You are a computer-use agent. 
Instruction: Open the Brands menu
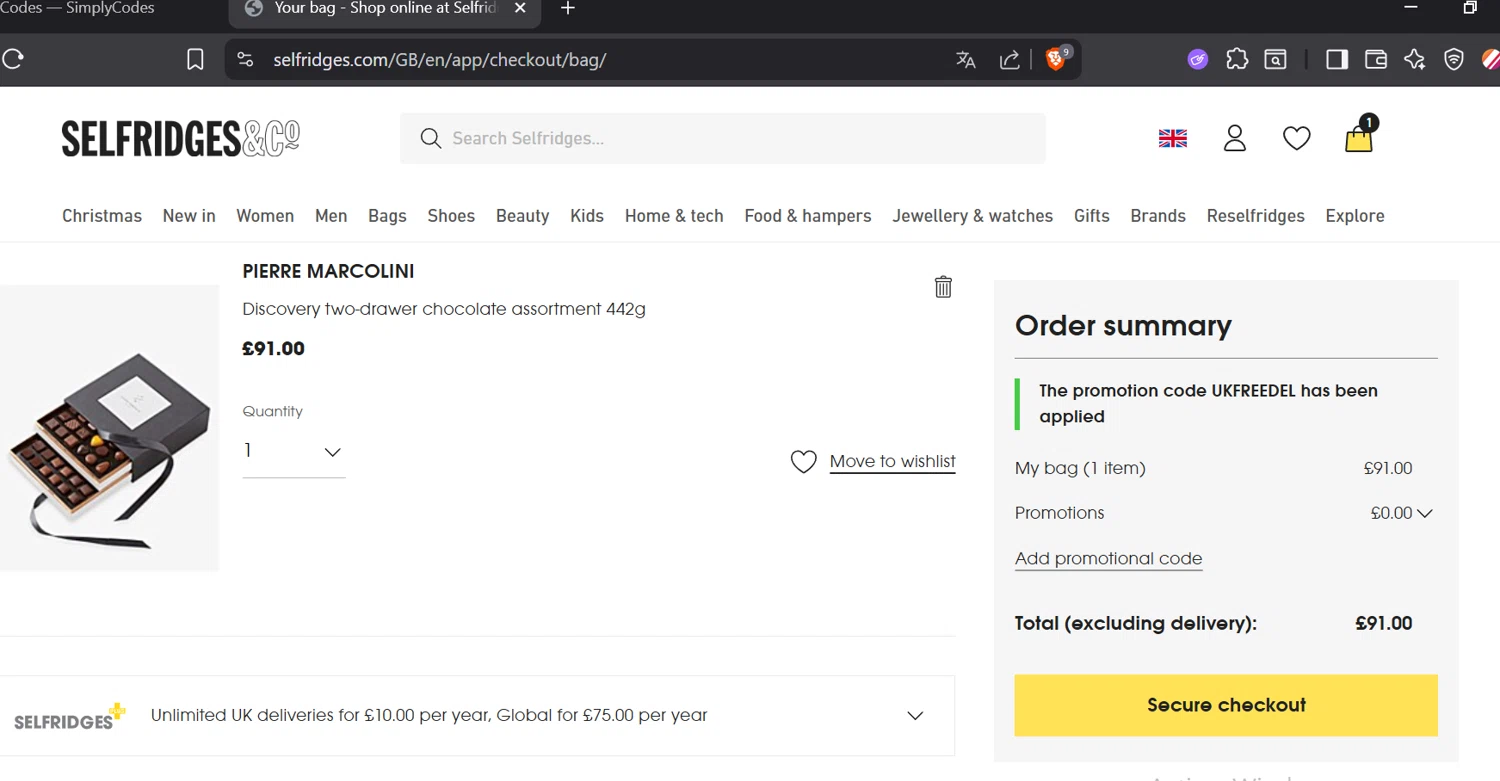[1158, 216]
